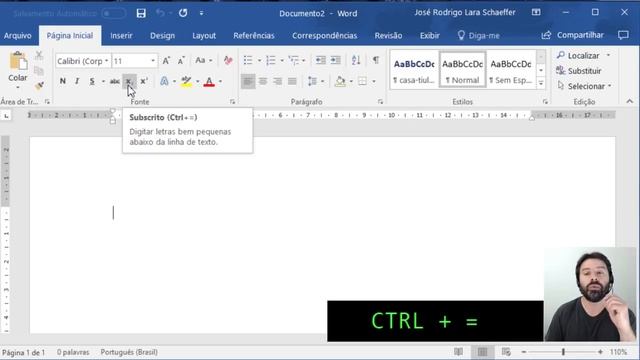This screenshot has width=640, height=360.
Task: Click the shading paint bucket icon
Action: [340, 81]
